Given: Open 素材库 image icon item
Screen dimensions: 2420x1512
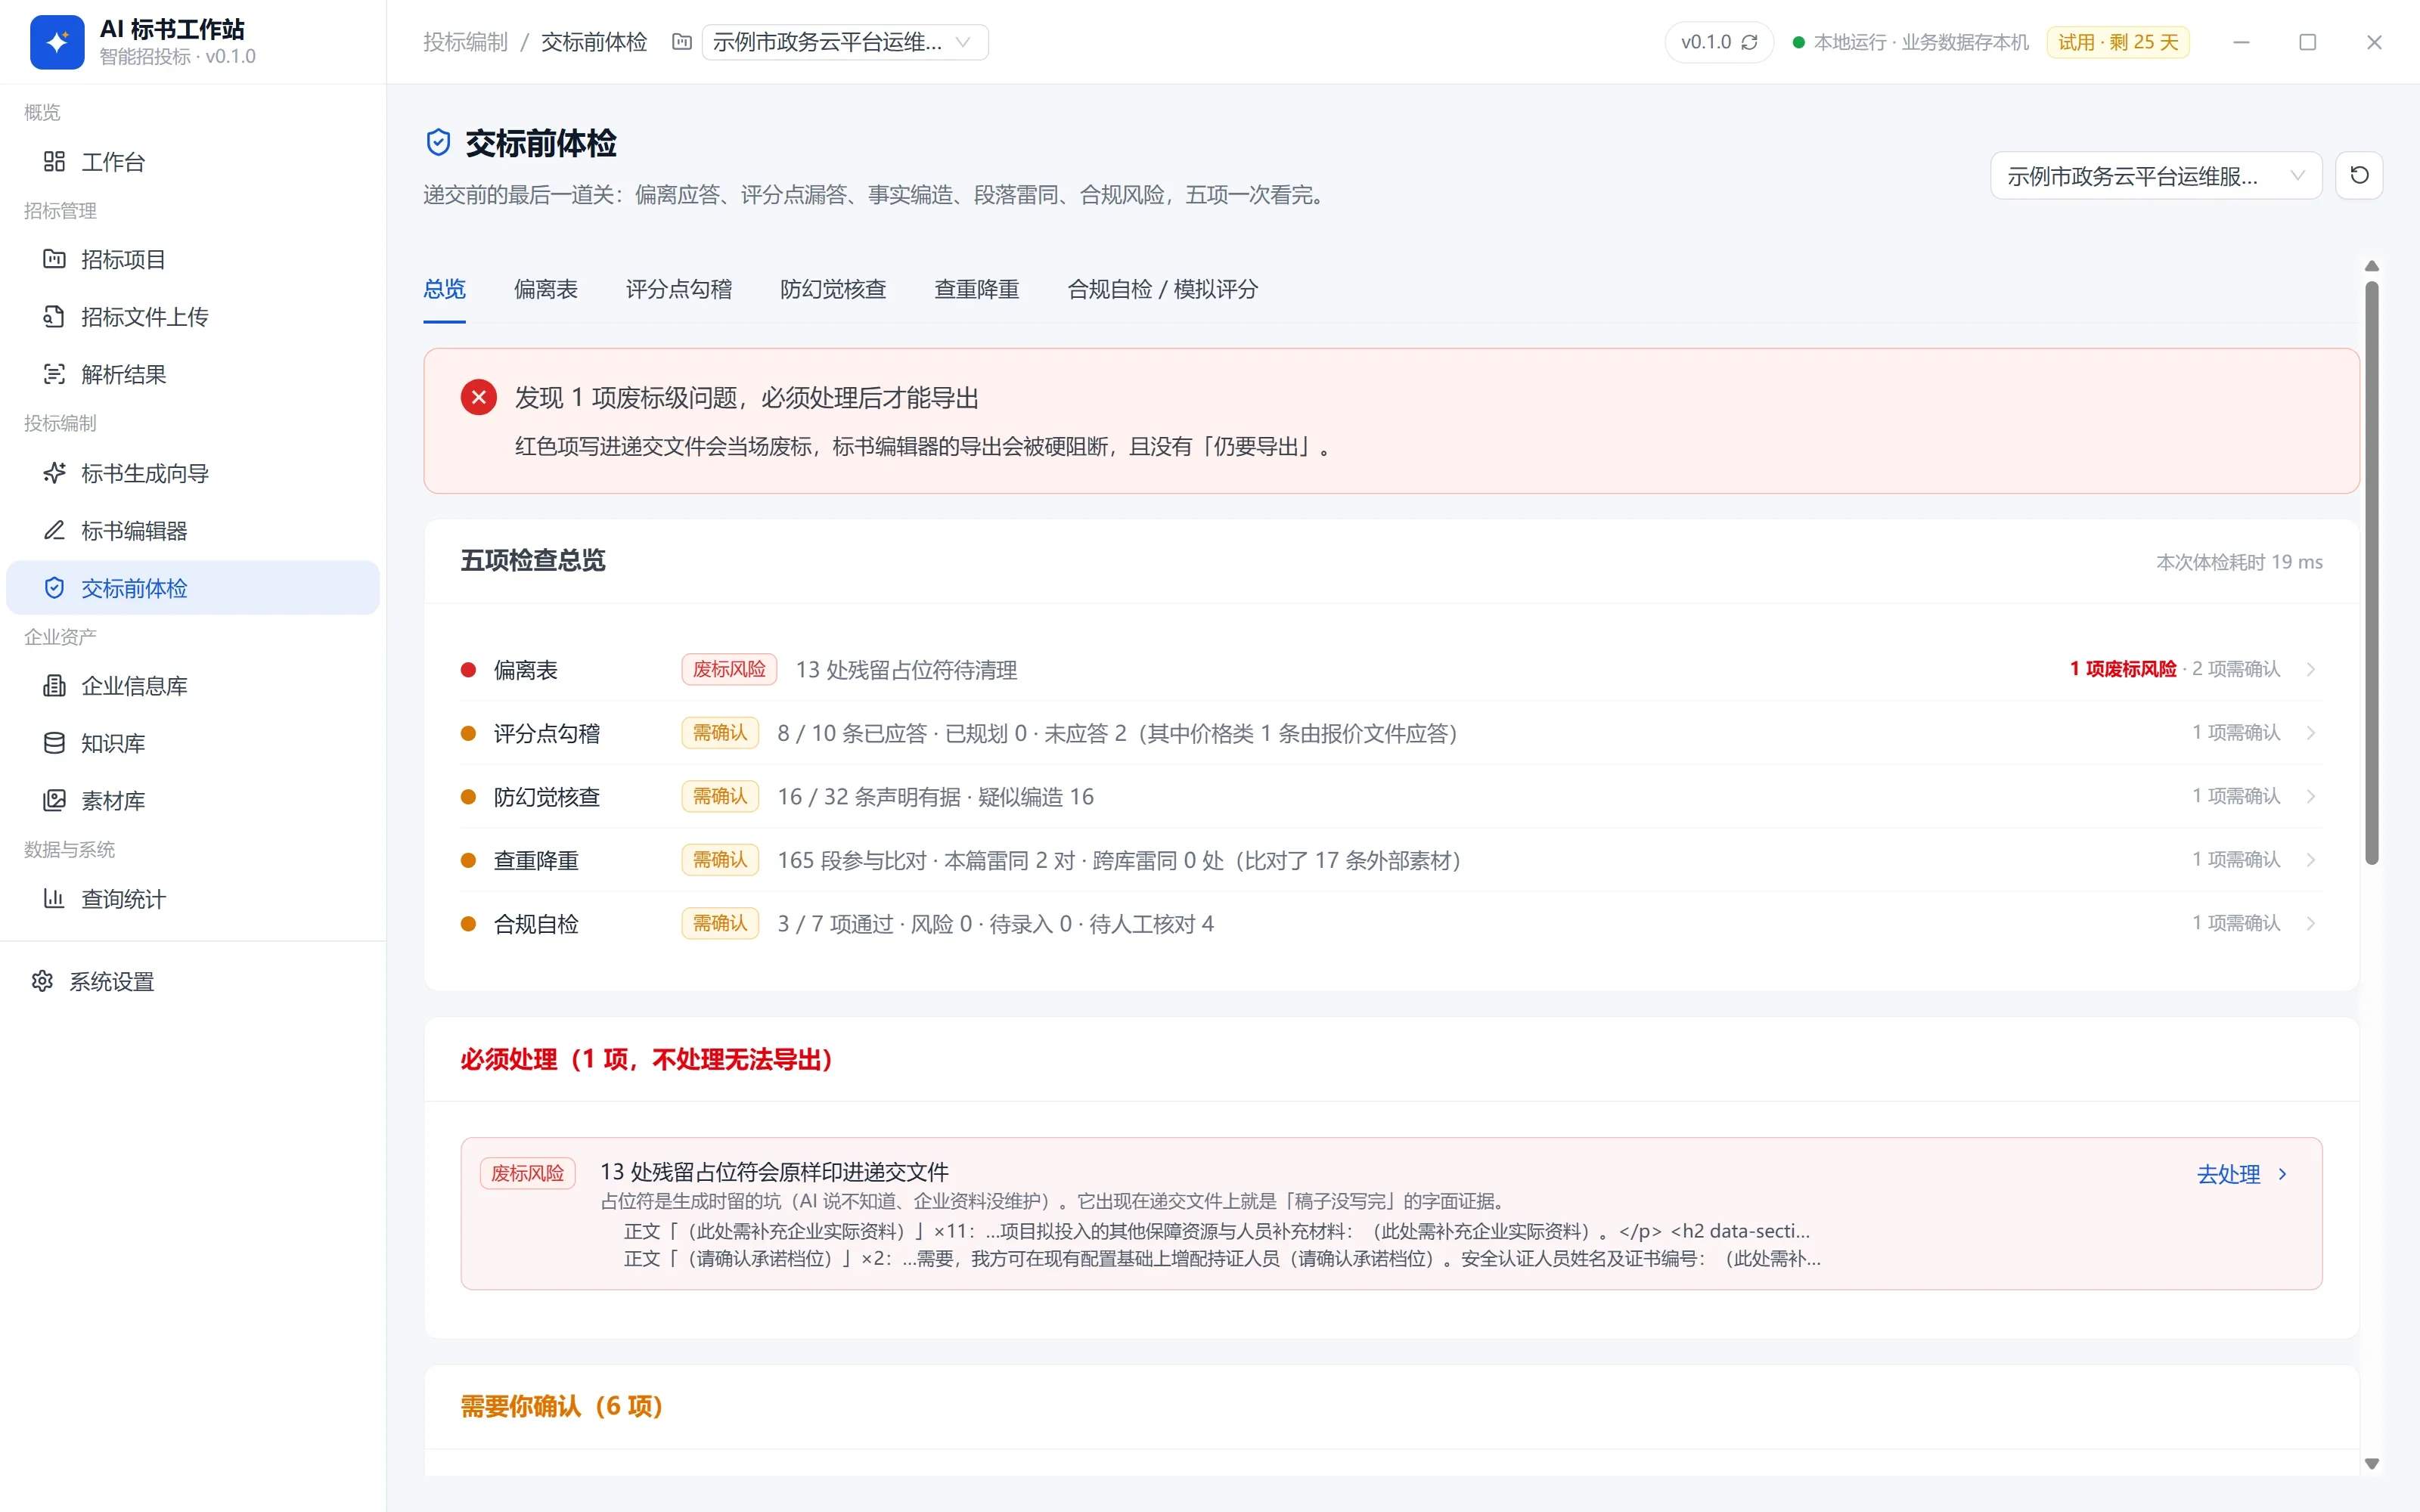Looking at the screenshot, I should click(54, 800).
